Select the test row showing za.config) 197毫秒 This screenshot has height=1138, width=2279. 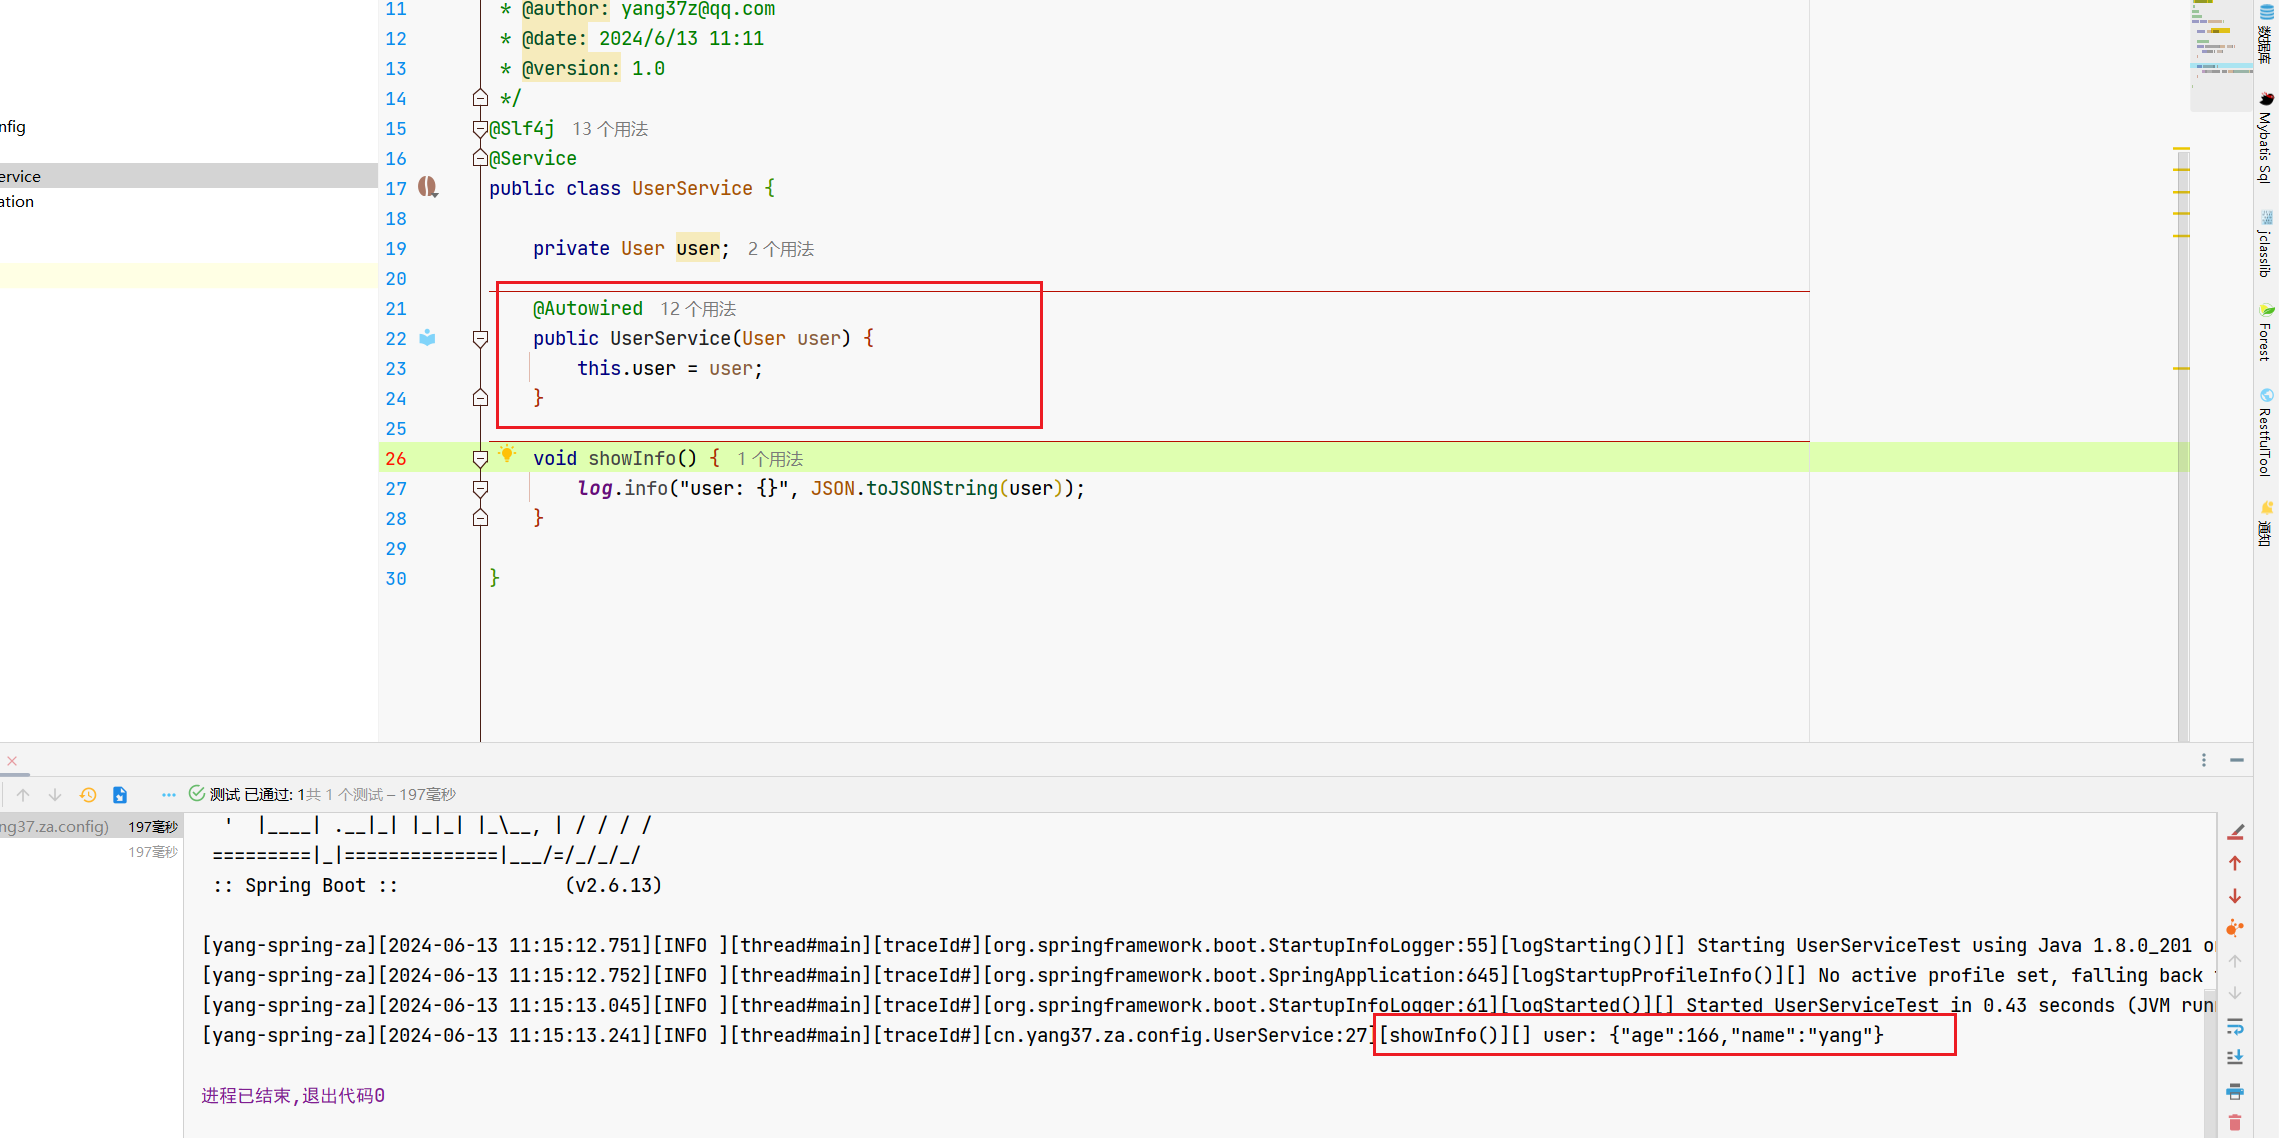pos(91,827)
